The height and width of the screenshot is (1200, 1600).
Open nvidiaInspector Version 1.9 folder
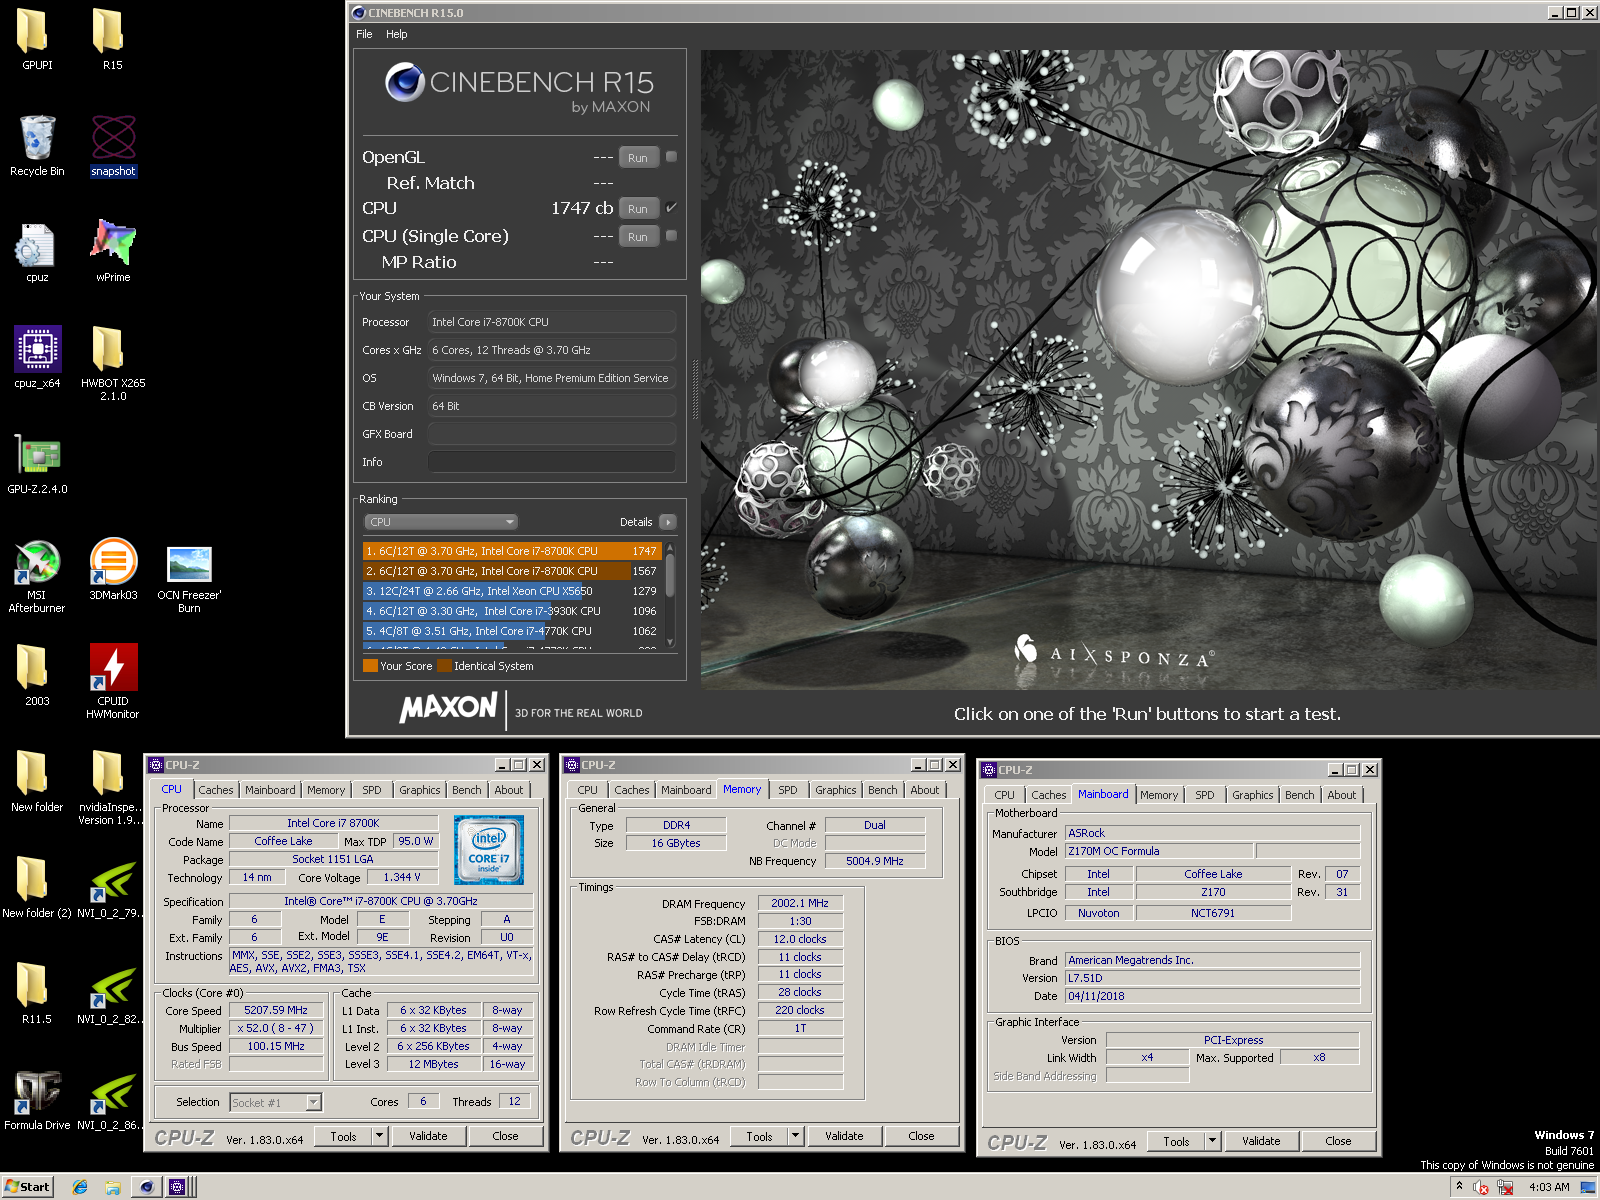pyautogui.click(x=111, y=787)
